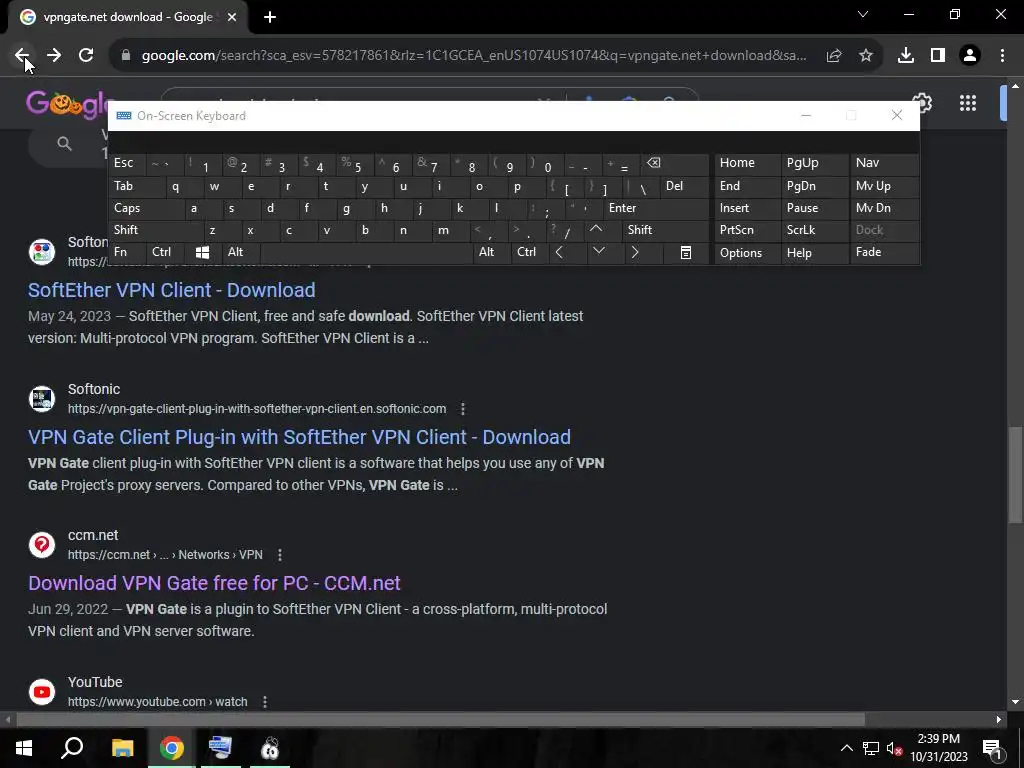1024x768 pixels.
Task: Click the space bar on On-Screen Keyboard
Action: [x=366, y=253]
